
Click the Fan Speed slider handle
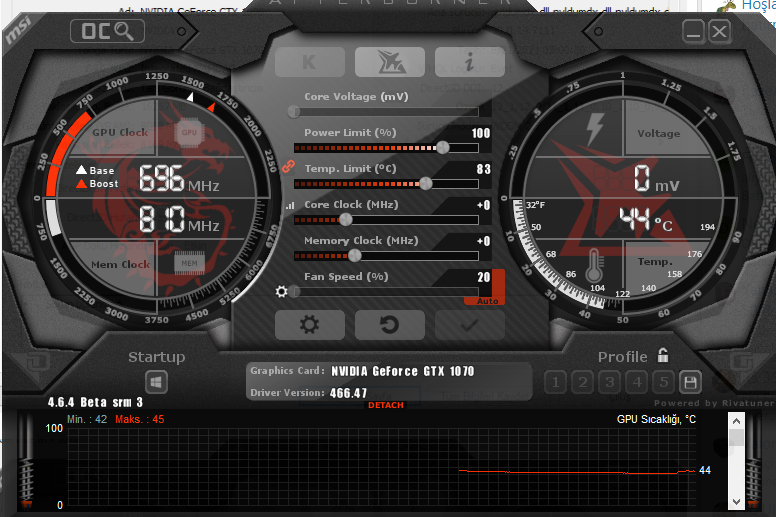tap(295, 292)
